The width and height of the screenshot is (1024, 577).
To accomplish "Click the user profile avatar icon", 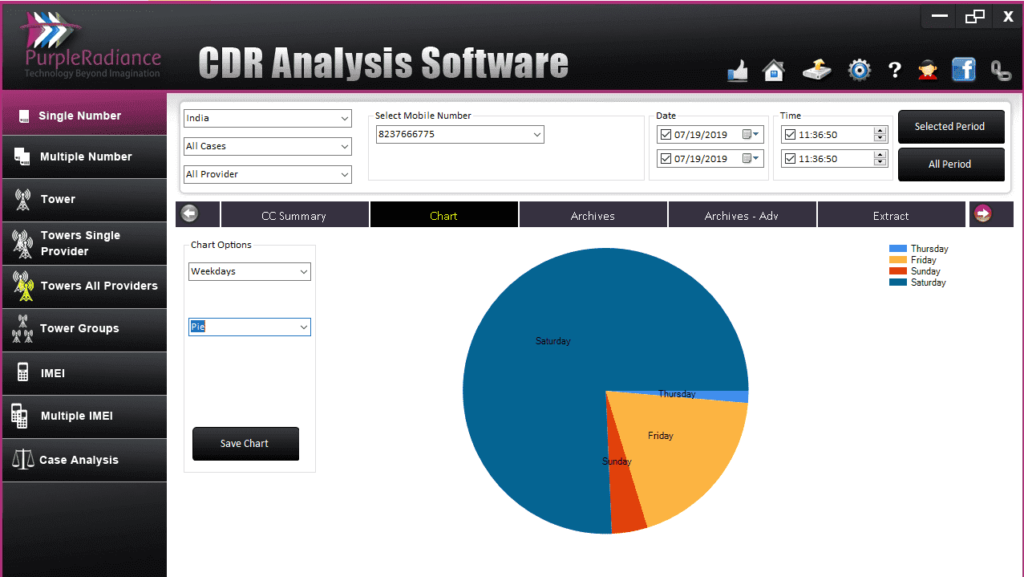I will (x=928, y=70).
